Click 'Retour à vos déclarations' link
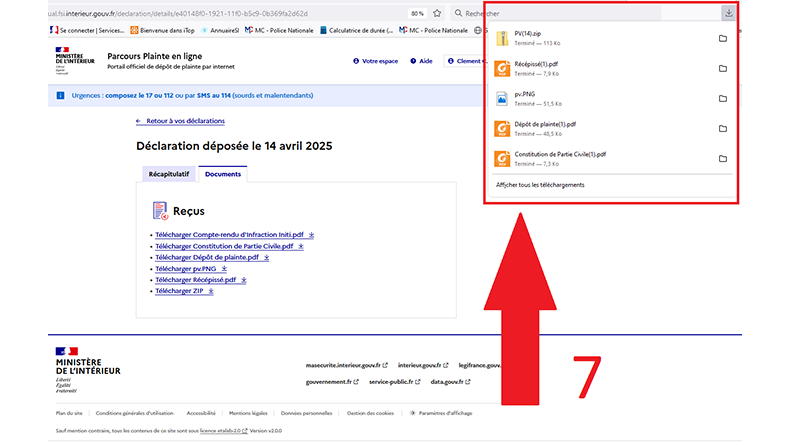This screenshot has width=791, height=445. 180,121
